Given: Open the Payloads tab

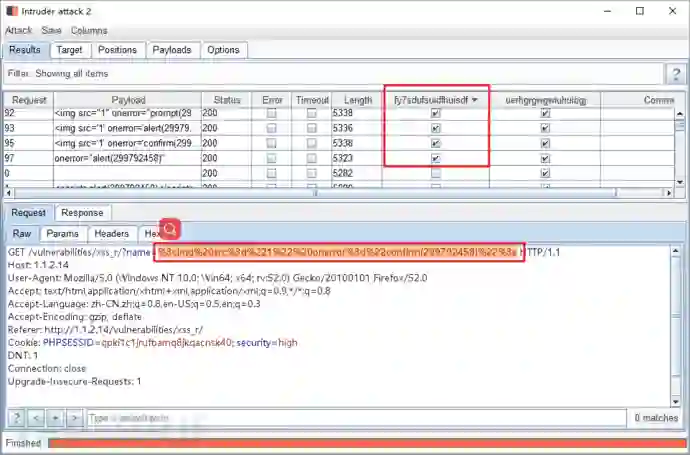Looking at the screenshot, I should click(x=172, y=50).
